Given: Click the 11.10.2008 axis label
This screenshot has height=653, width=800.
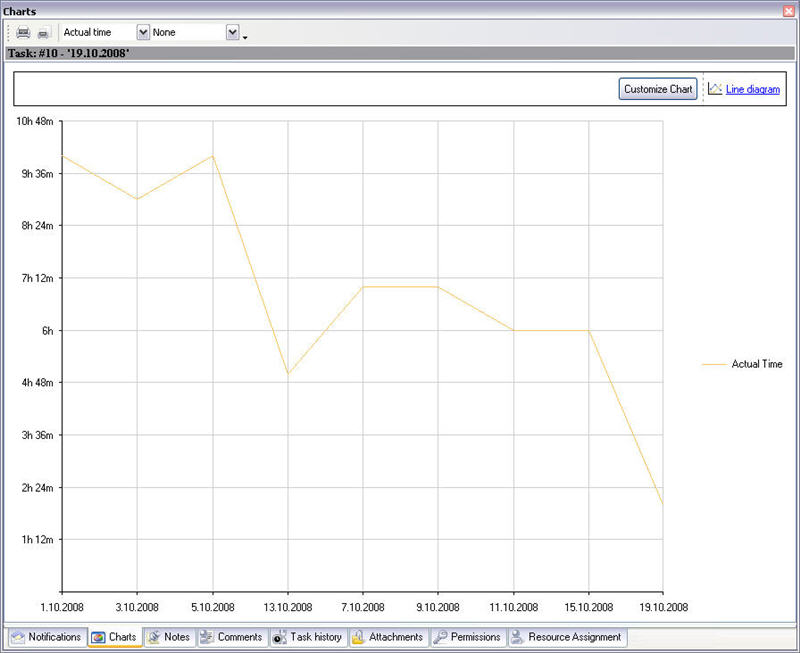Looking at the screenshot, I should coord(514,607).
